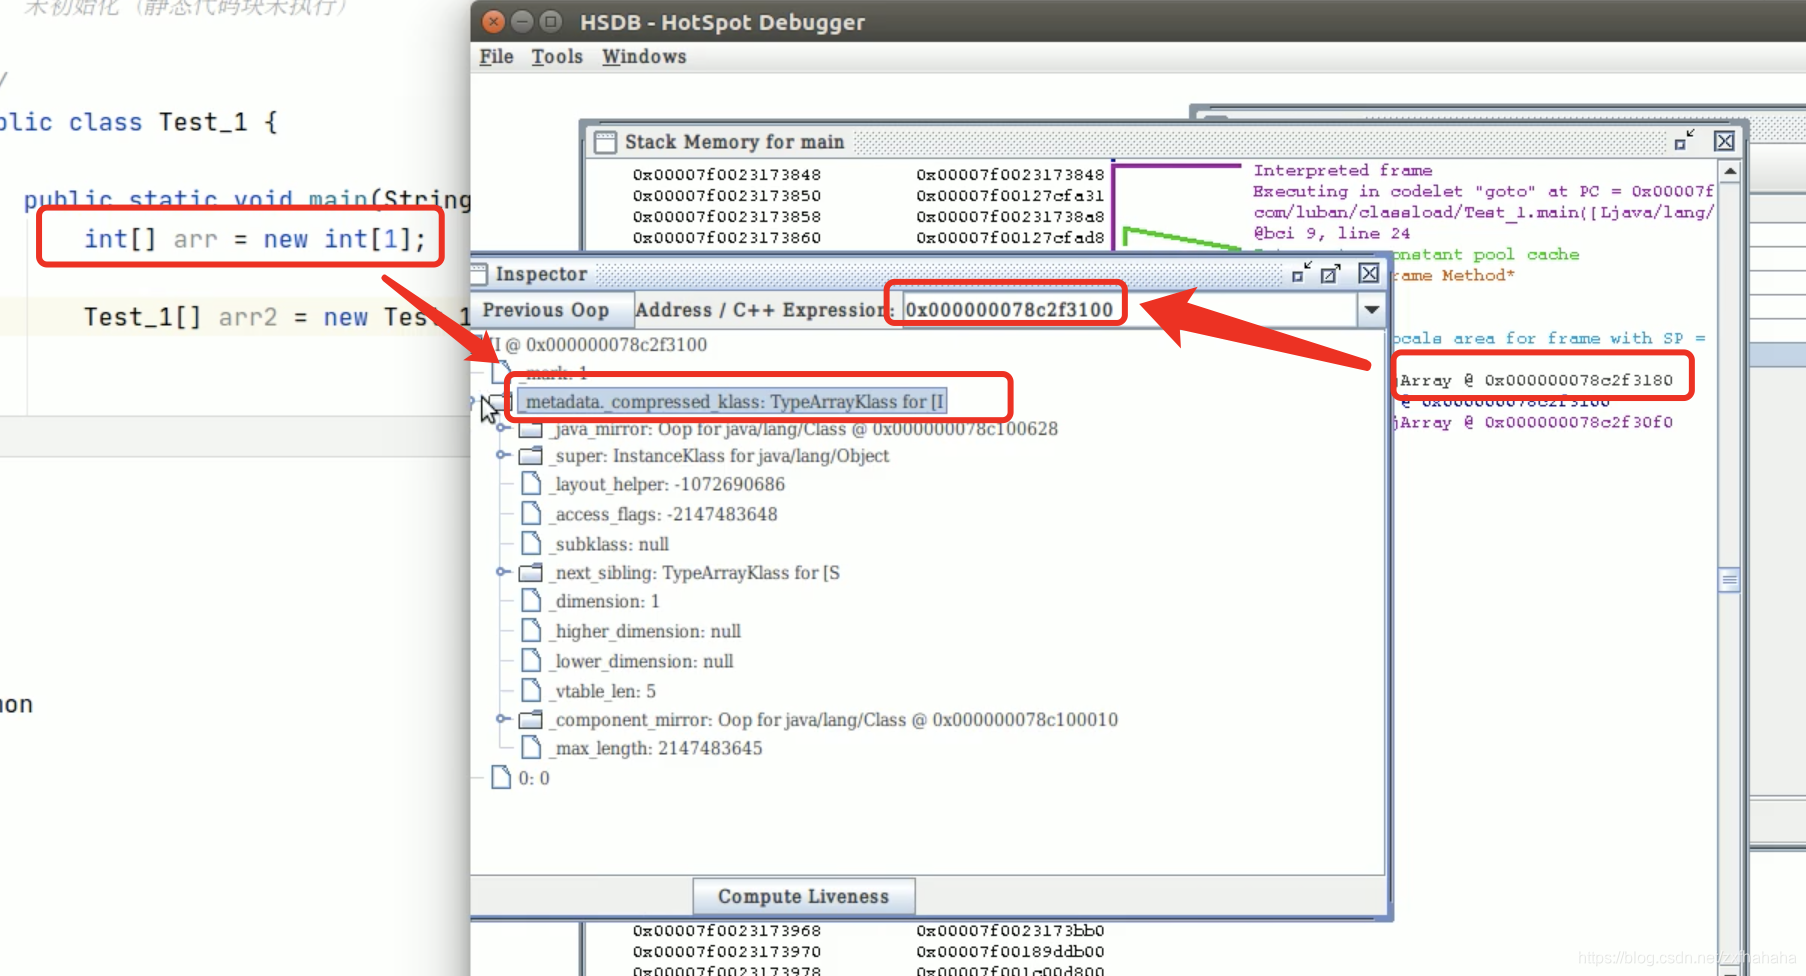Expand the _component_mirror tree node

point(503,719)
